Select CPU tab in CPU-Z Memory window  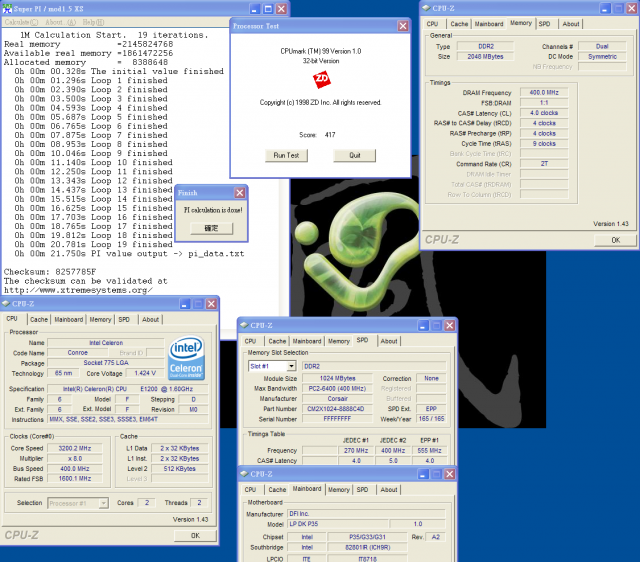[x=432, y=24]
